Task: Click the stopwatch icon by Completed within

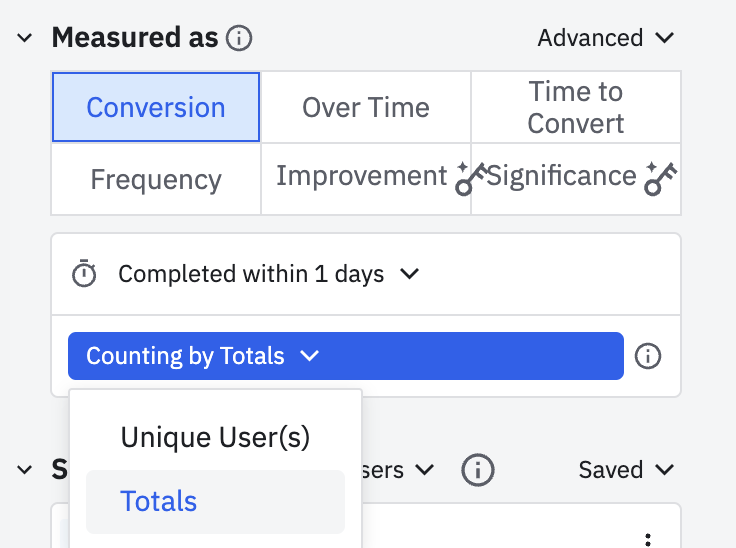Action: [84, 273]
